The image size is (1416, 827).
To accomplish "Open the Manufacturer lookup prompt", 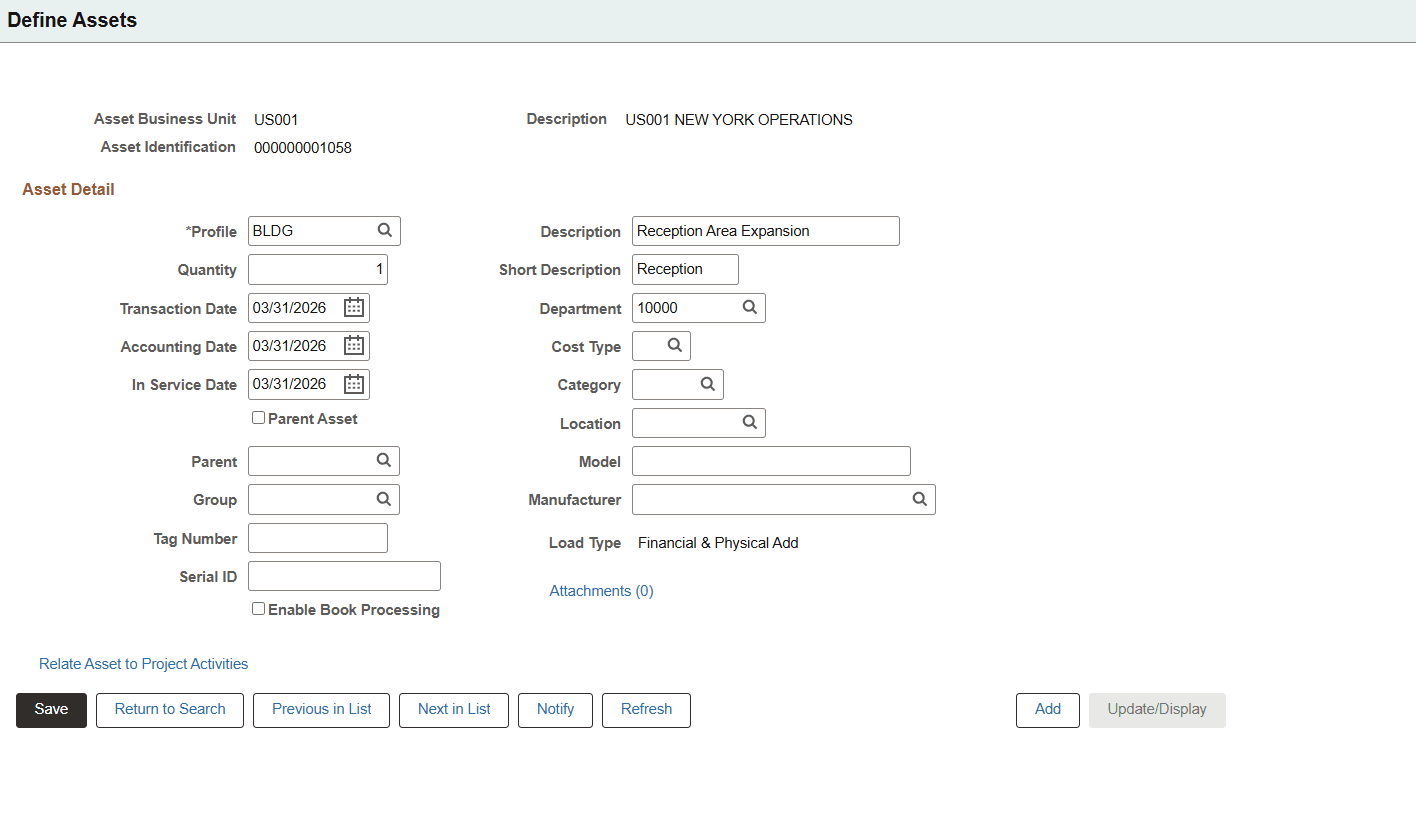I will [x=919, y=499].
